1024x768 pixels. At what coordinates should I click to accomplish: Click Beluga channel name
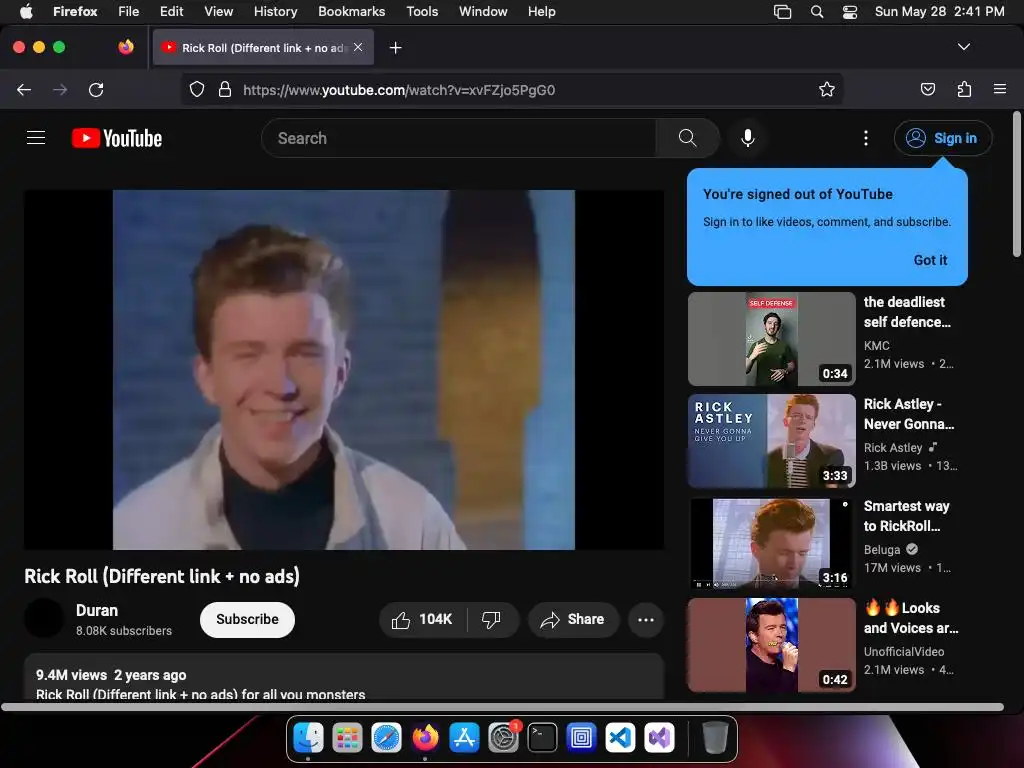click(x=882, y=549)
